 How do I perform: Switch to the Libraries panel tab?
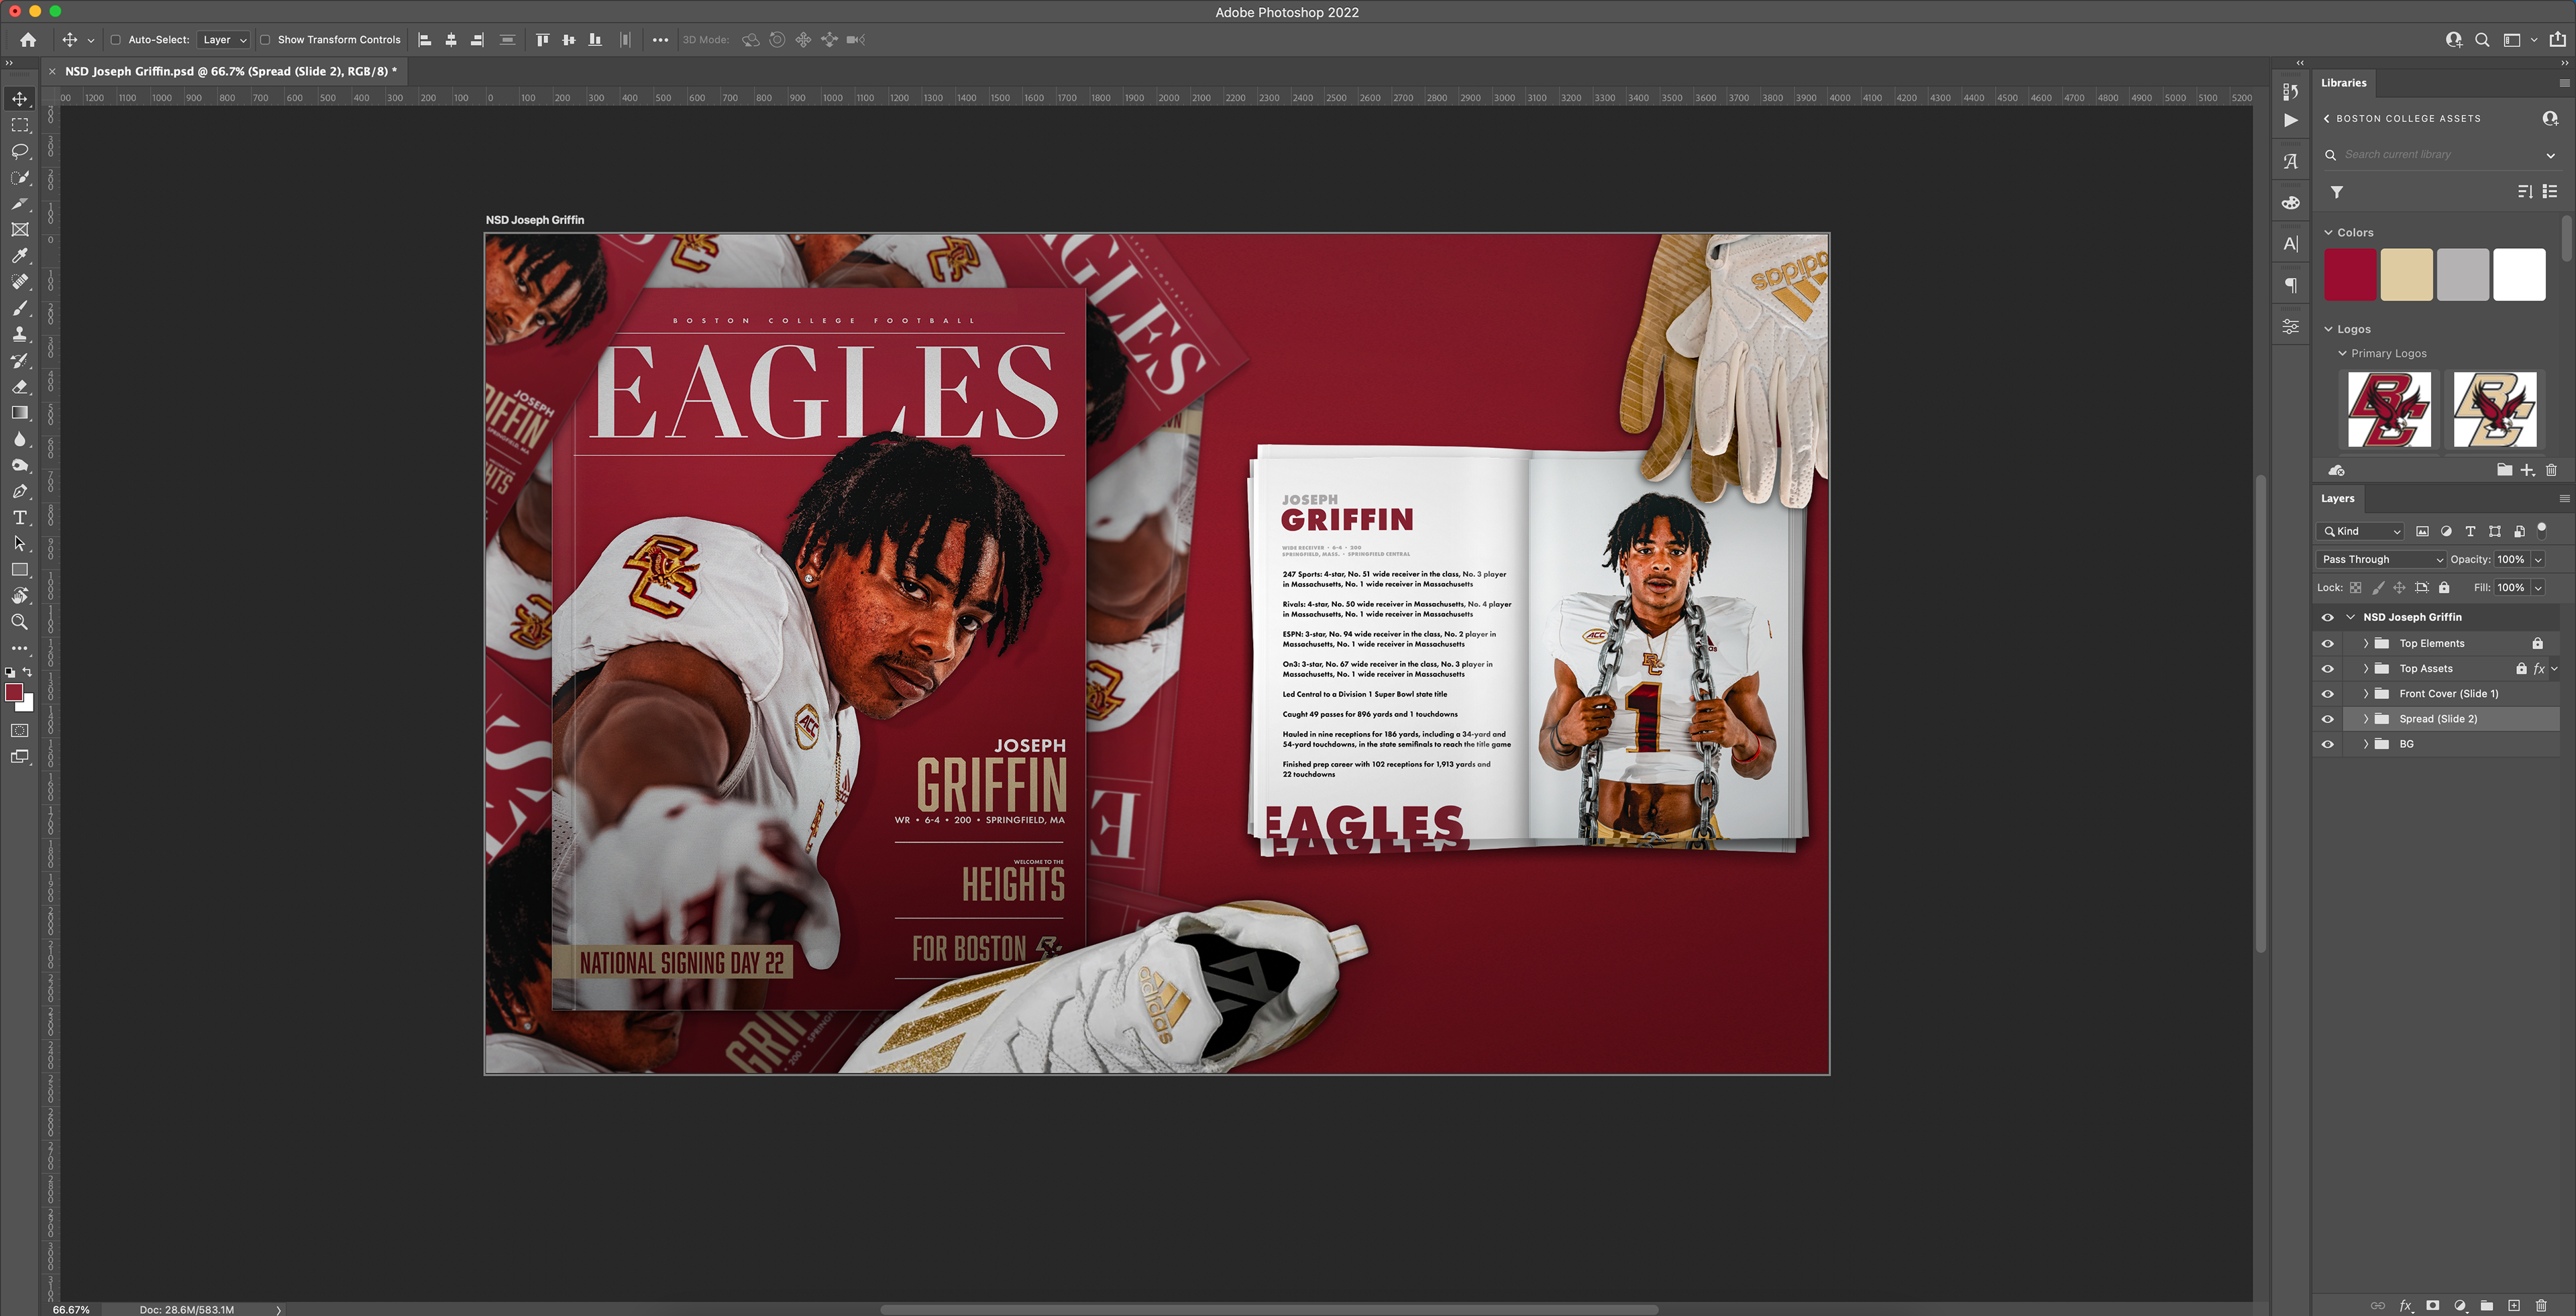point(2343,83)
